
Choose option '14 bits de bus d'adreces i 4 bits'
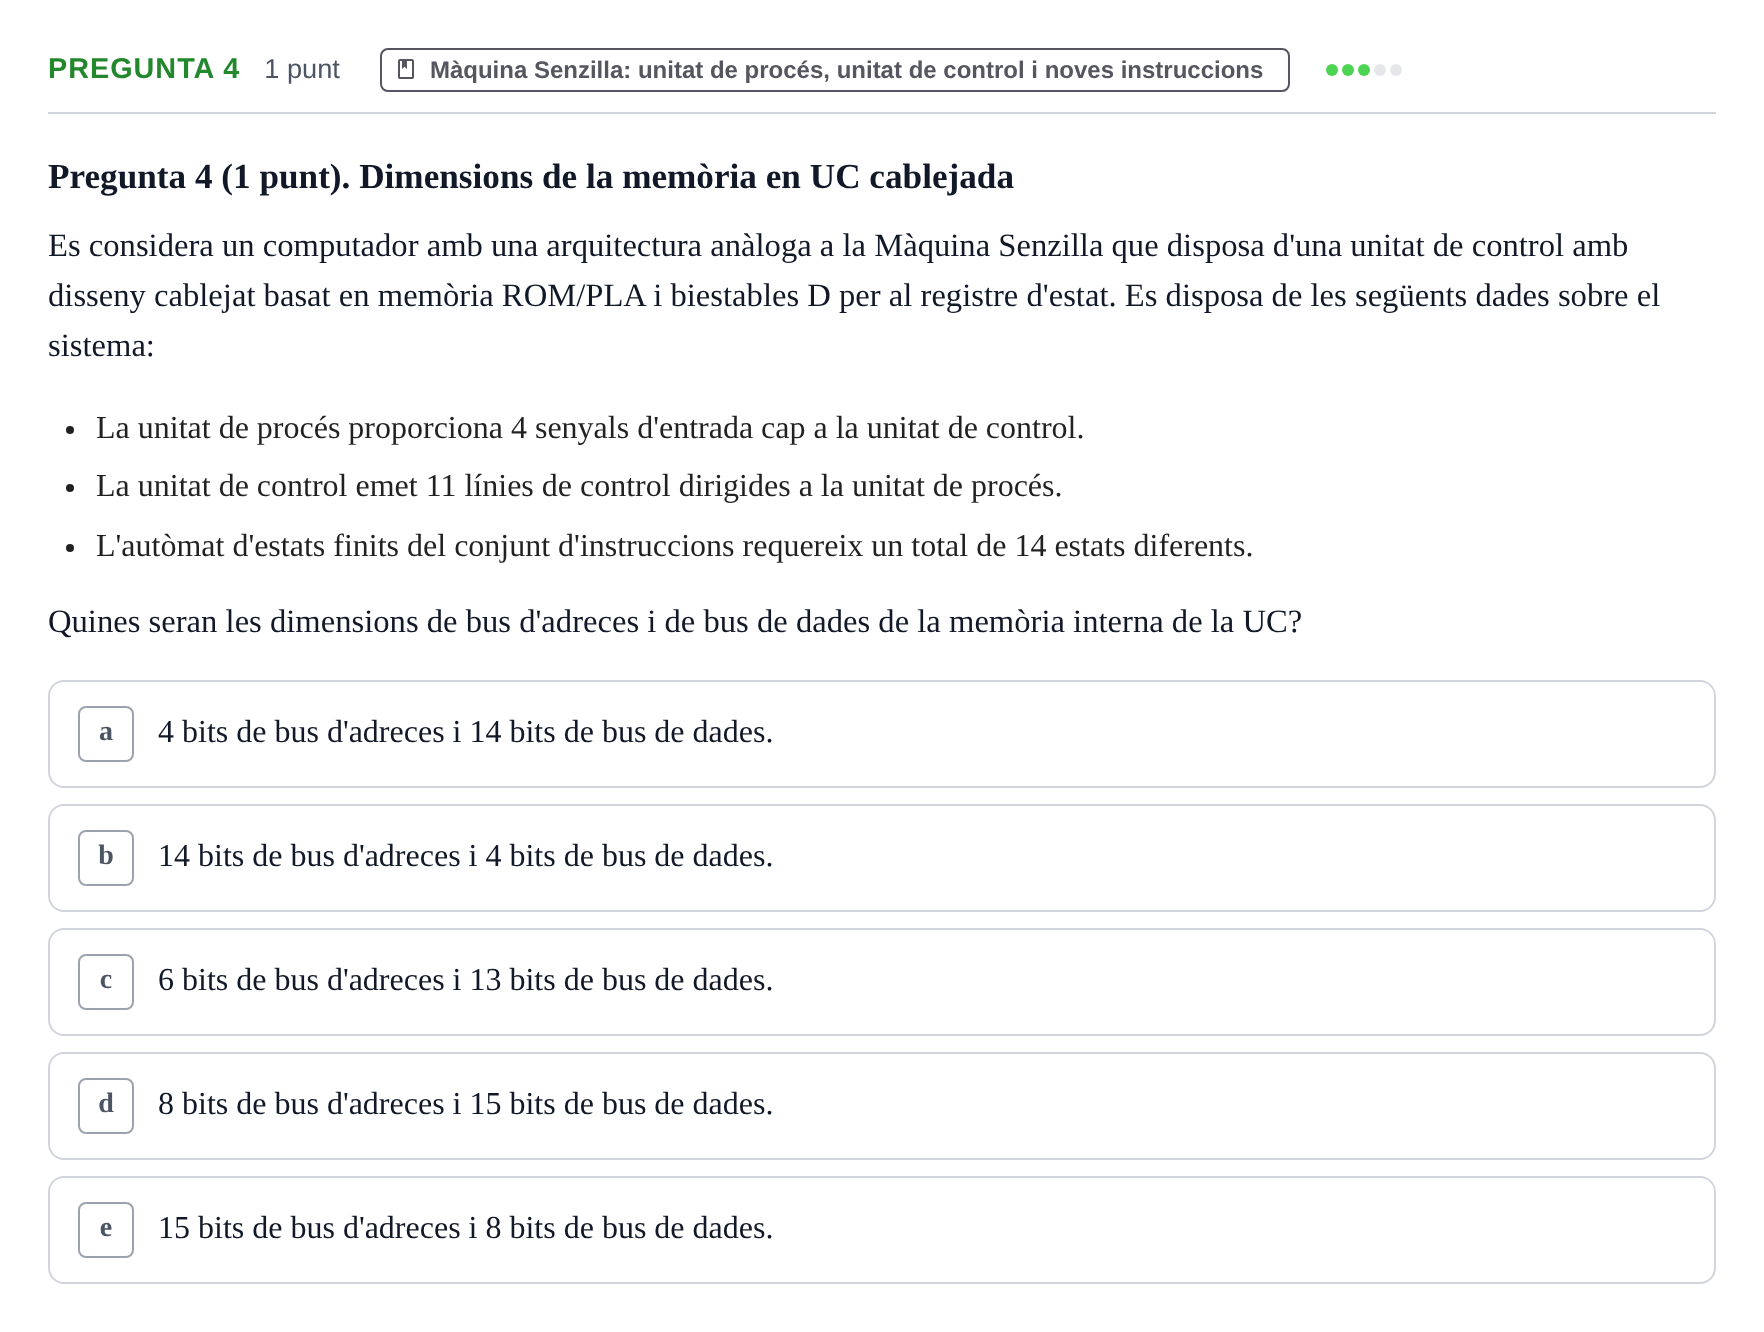click(881, 858)
